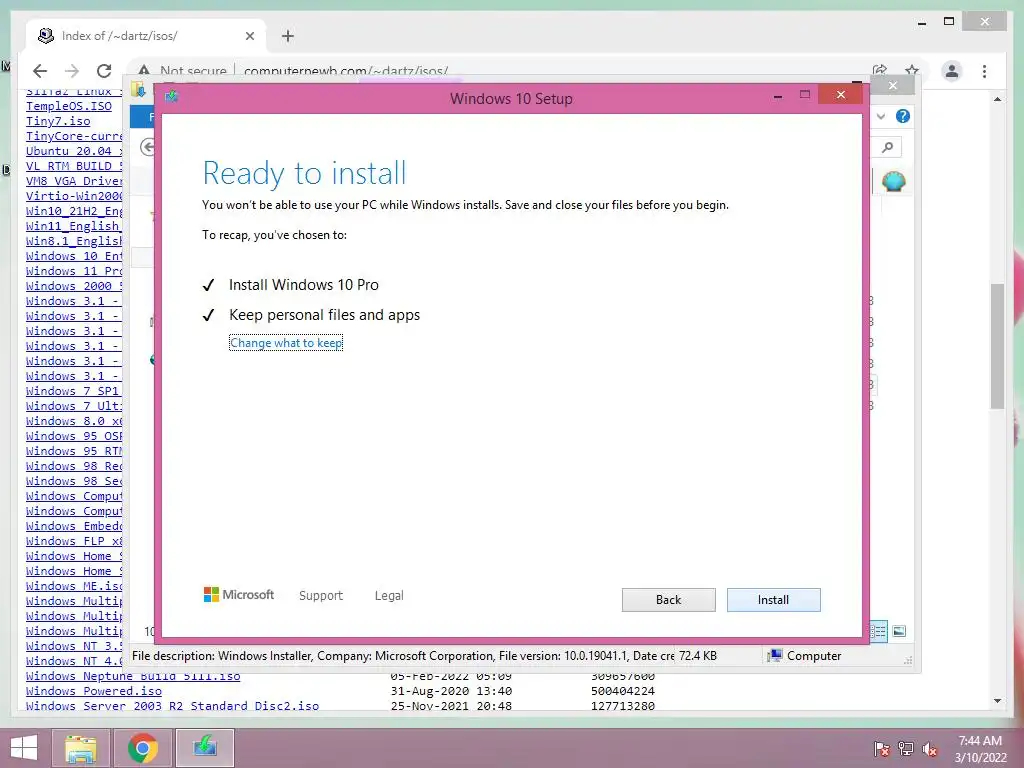Click the muted volume tray icon

tap(930, 749)
